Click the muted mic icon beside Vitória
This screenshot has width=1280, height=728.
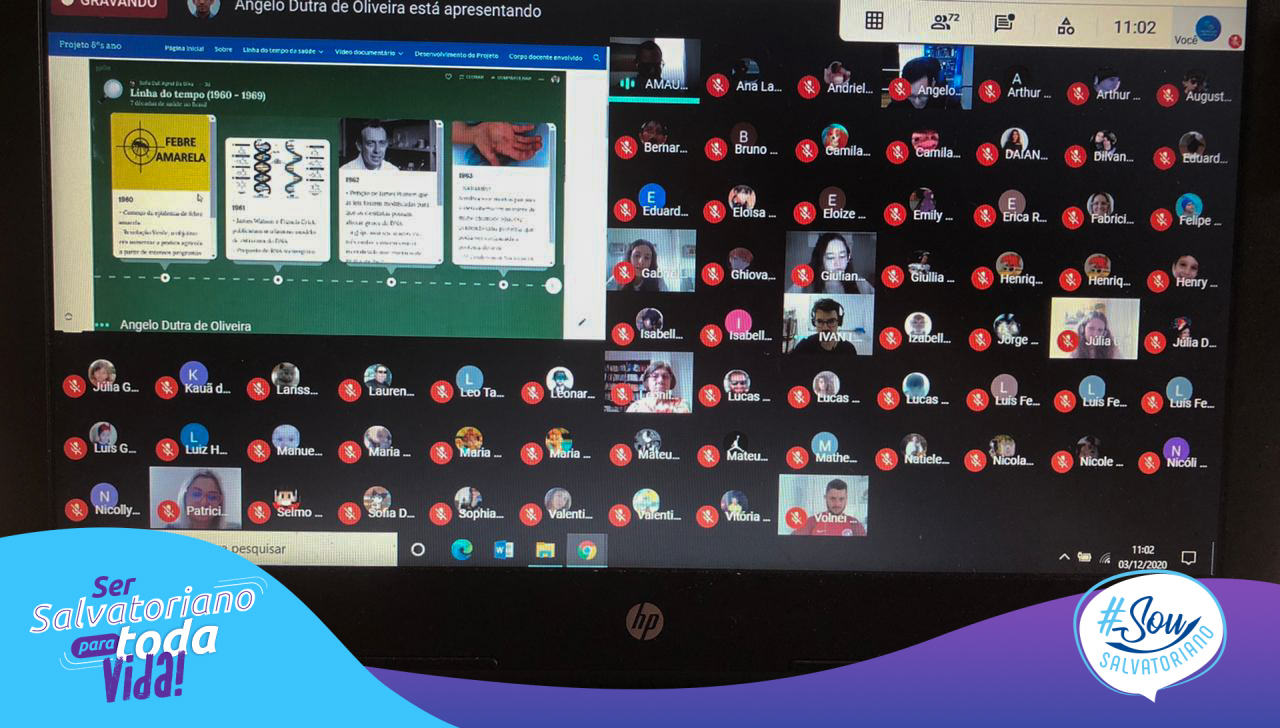[x=707, y=516]
